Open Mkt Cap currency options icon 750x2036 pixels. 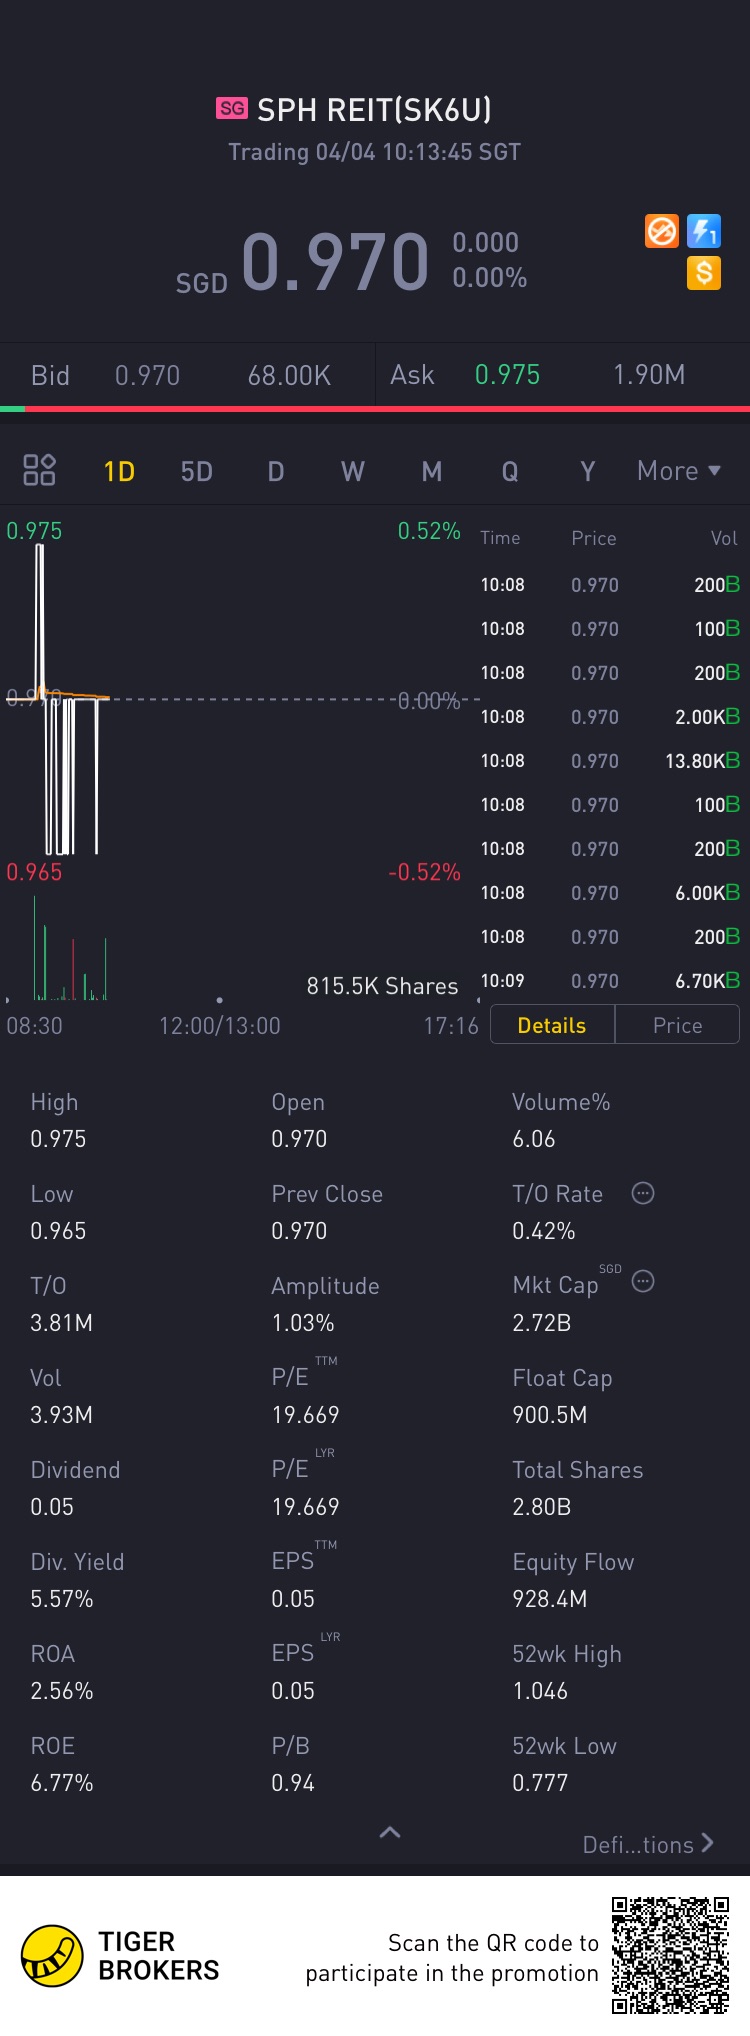click(x=643, y=1281)
